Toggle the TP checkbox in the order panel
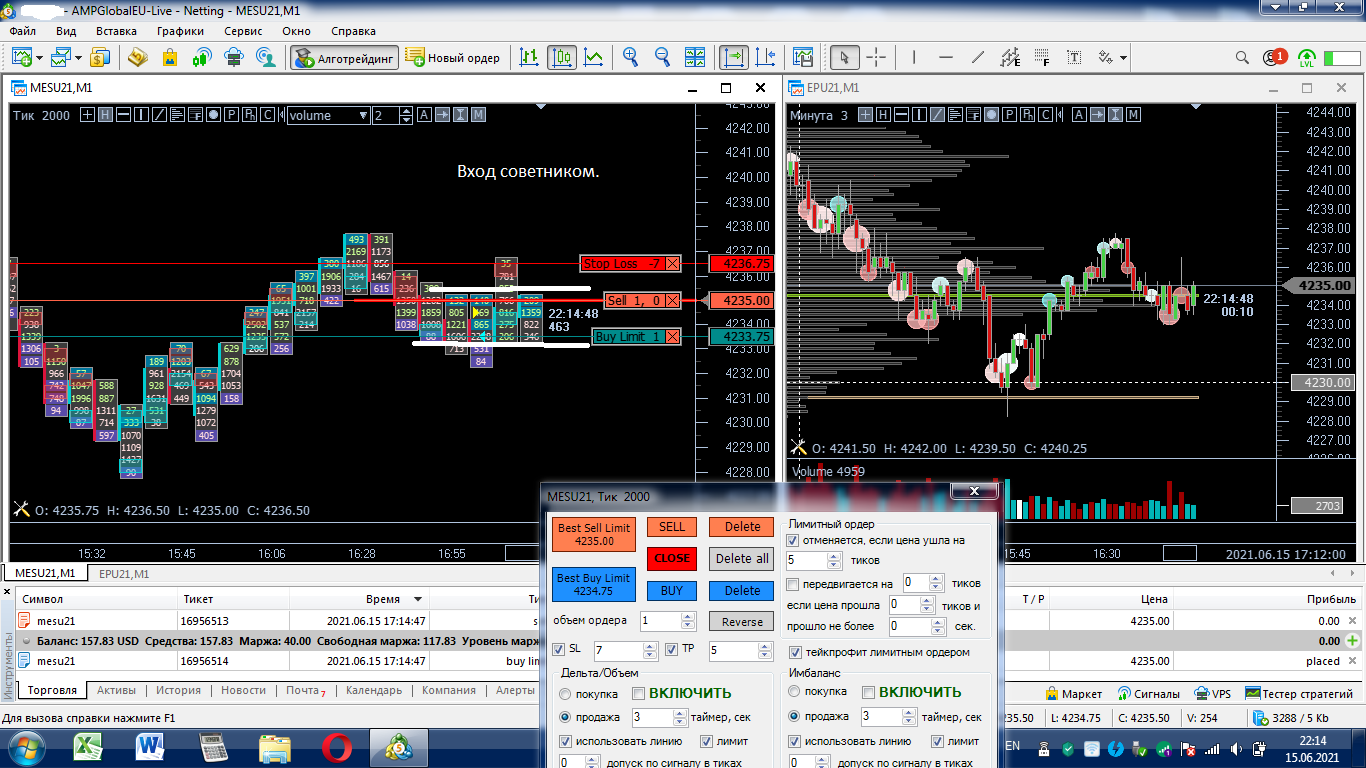The image size is (1366, 768). (672, 650)
